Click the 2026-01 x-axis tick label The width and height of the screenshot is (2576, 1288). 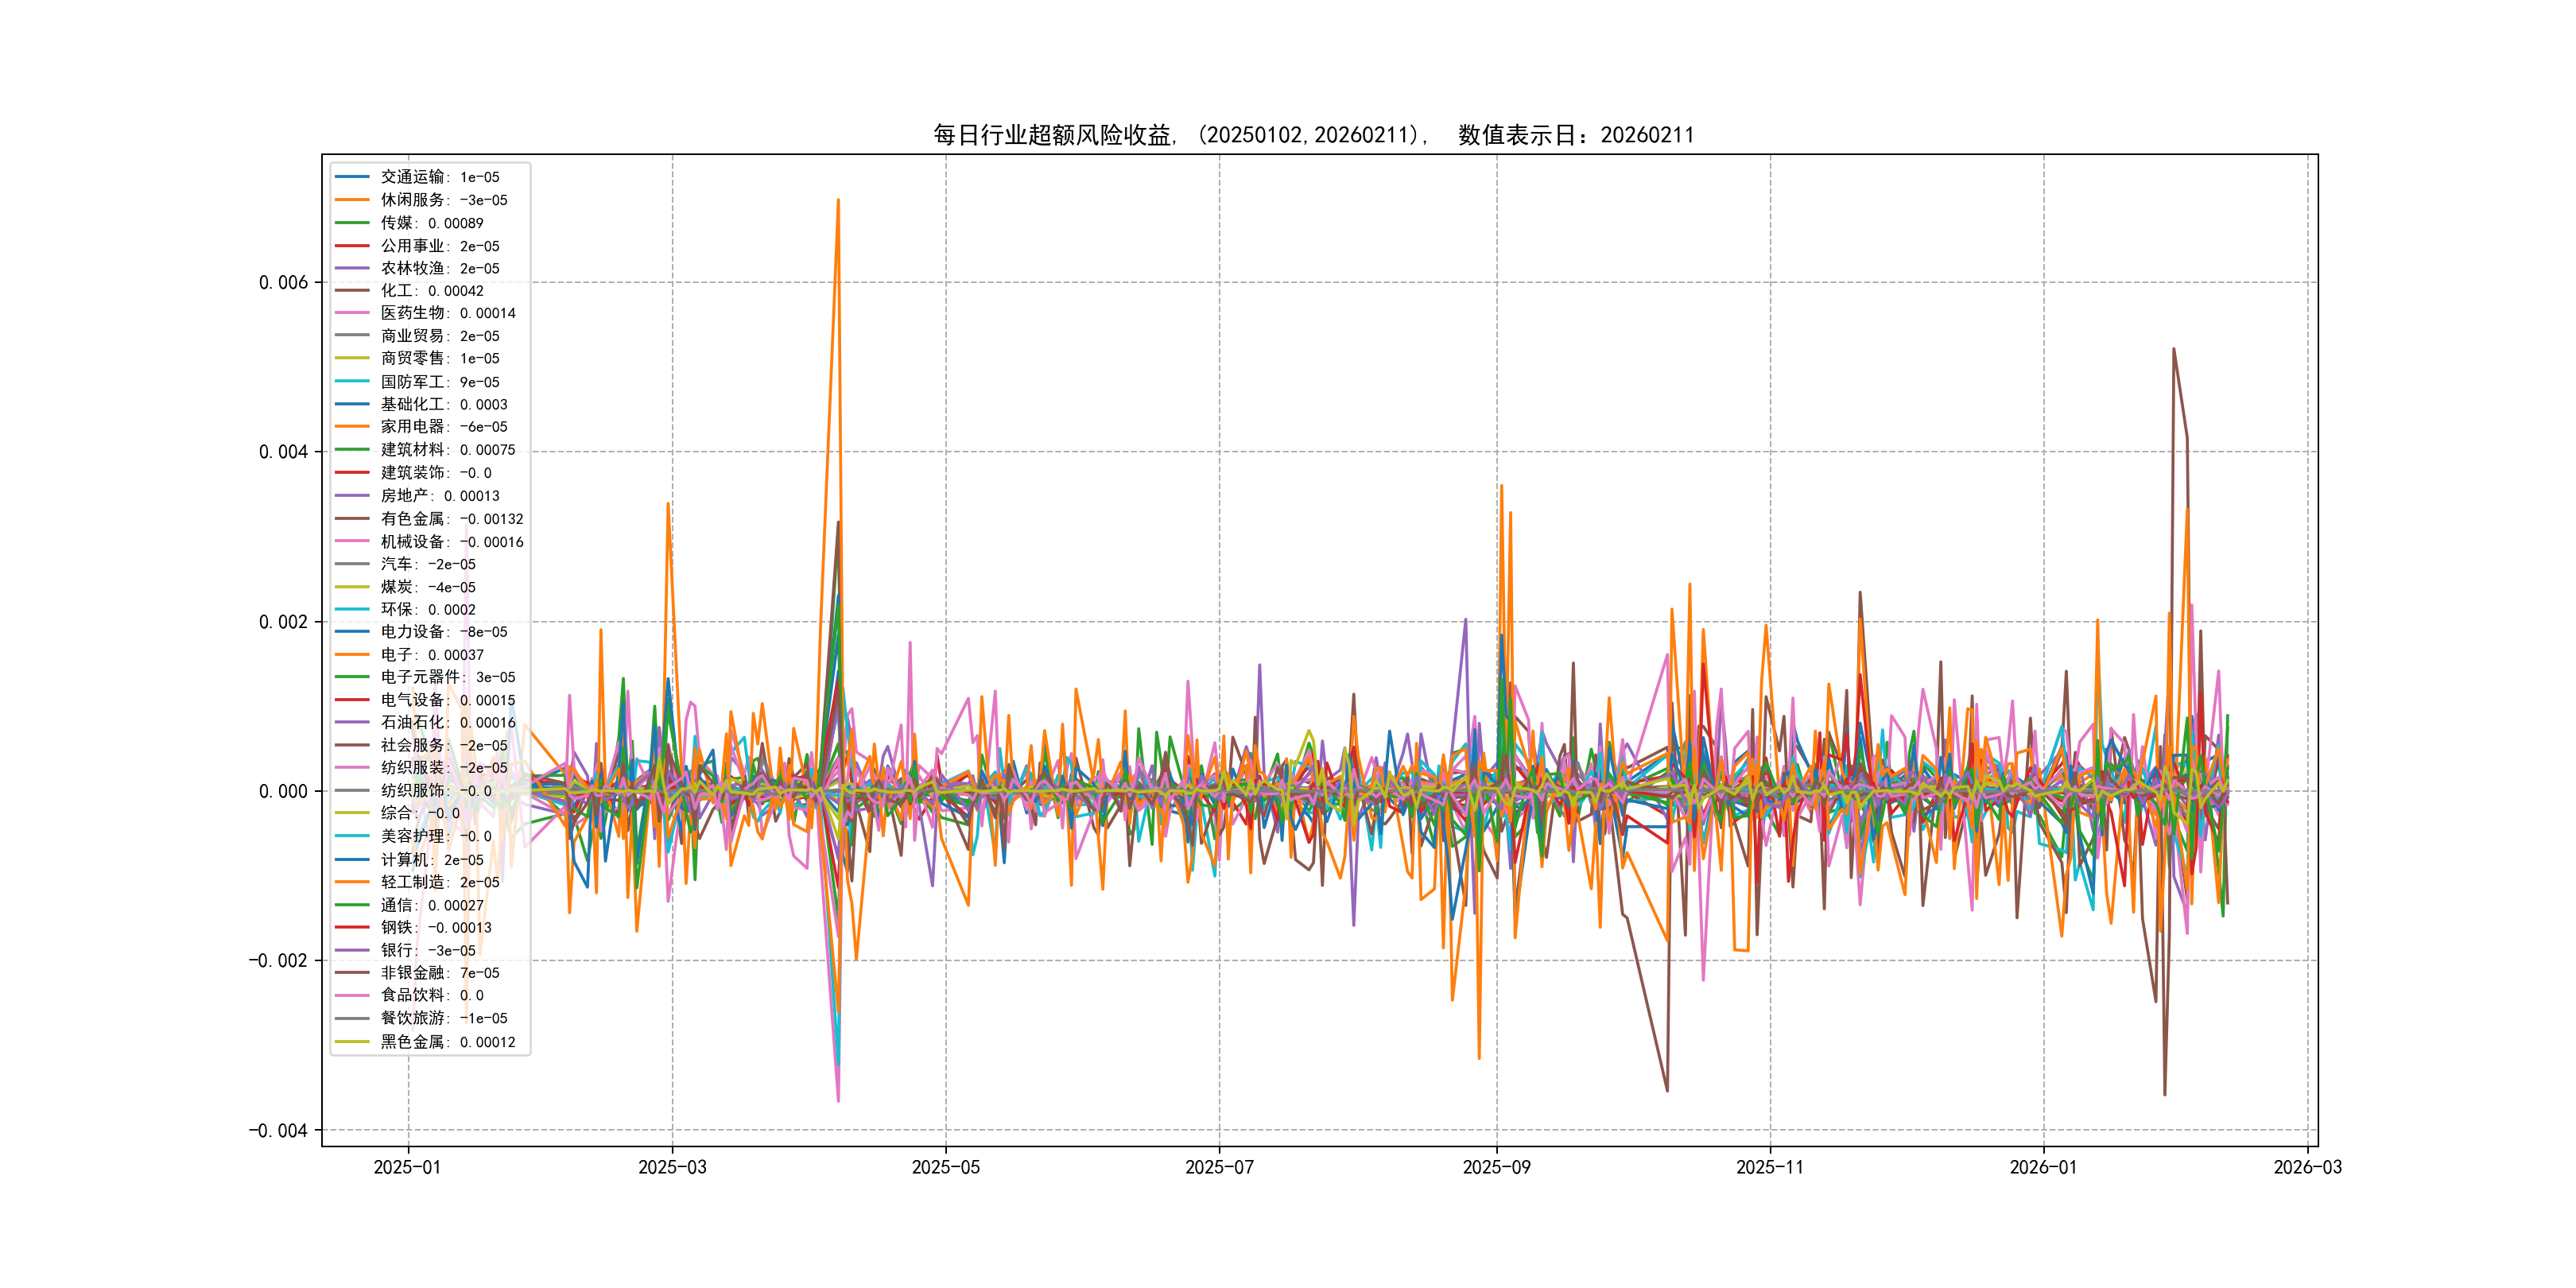click(2042, 1167)
